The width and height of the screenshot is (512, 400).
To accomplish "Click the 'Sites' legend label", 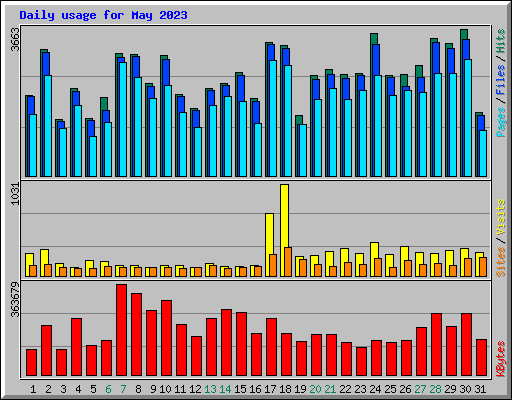I will pos(501,262).
